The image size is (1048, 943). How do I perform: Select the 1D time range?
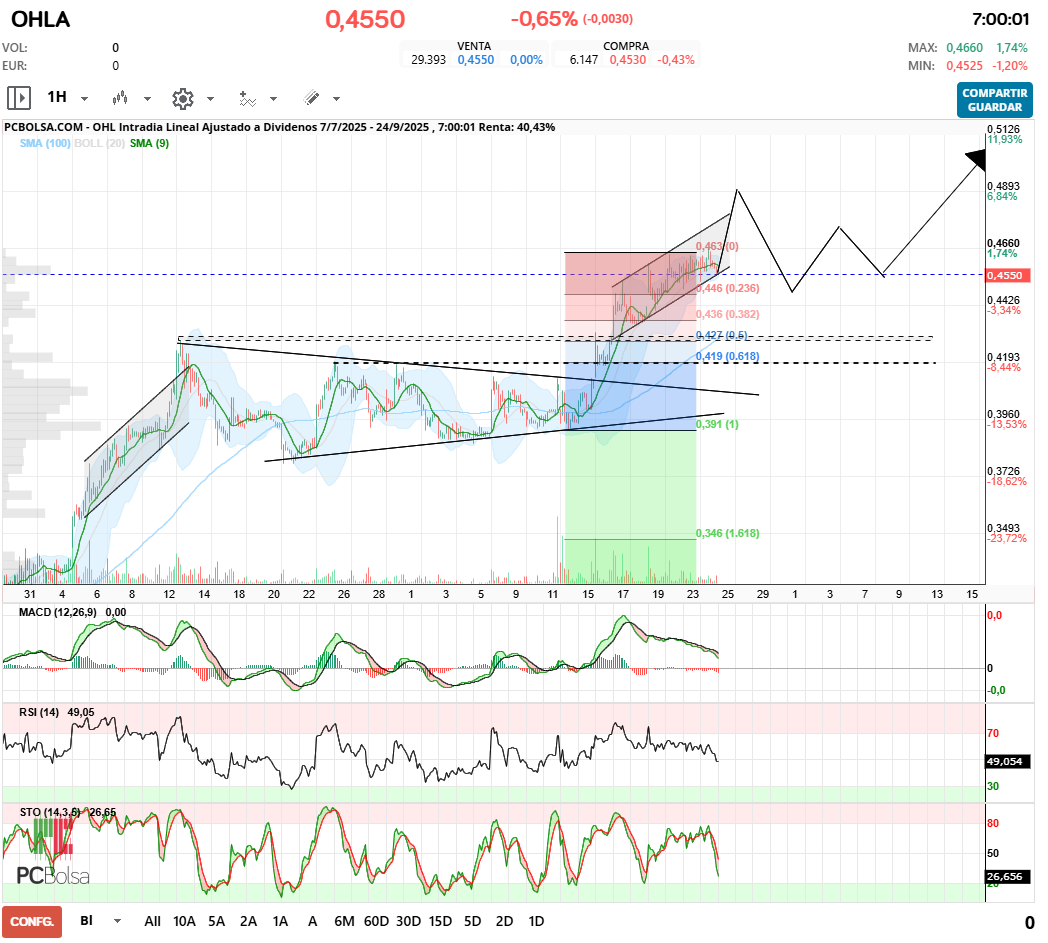(536, 922)
